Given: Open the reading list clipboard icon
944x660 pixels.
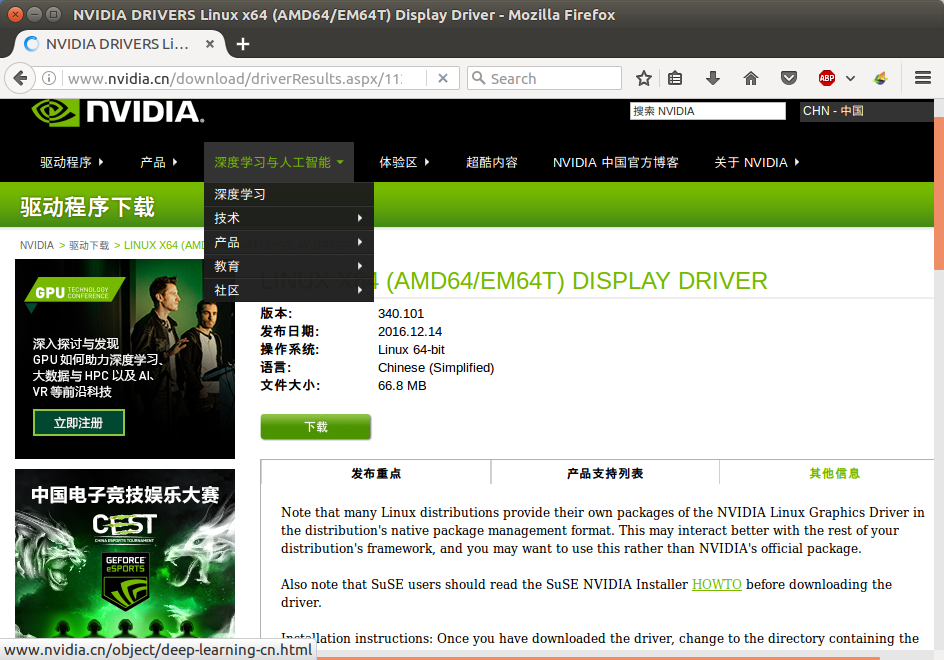Looking at the screenshot, I should pyautogui.click(x=675, y=77).
